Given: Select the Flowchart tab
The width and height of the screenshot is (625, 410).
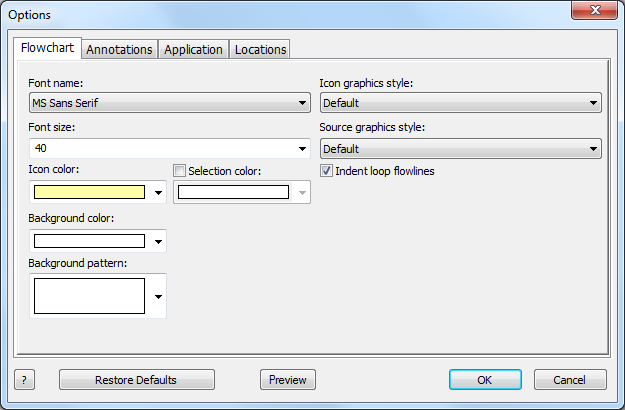Looking at the screenshot, I should [x=47, y=48].
